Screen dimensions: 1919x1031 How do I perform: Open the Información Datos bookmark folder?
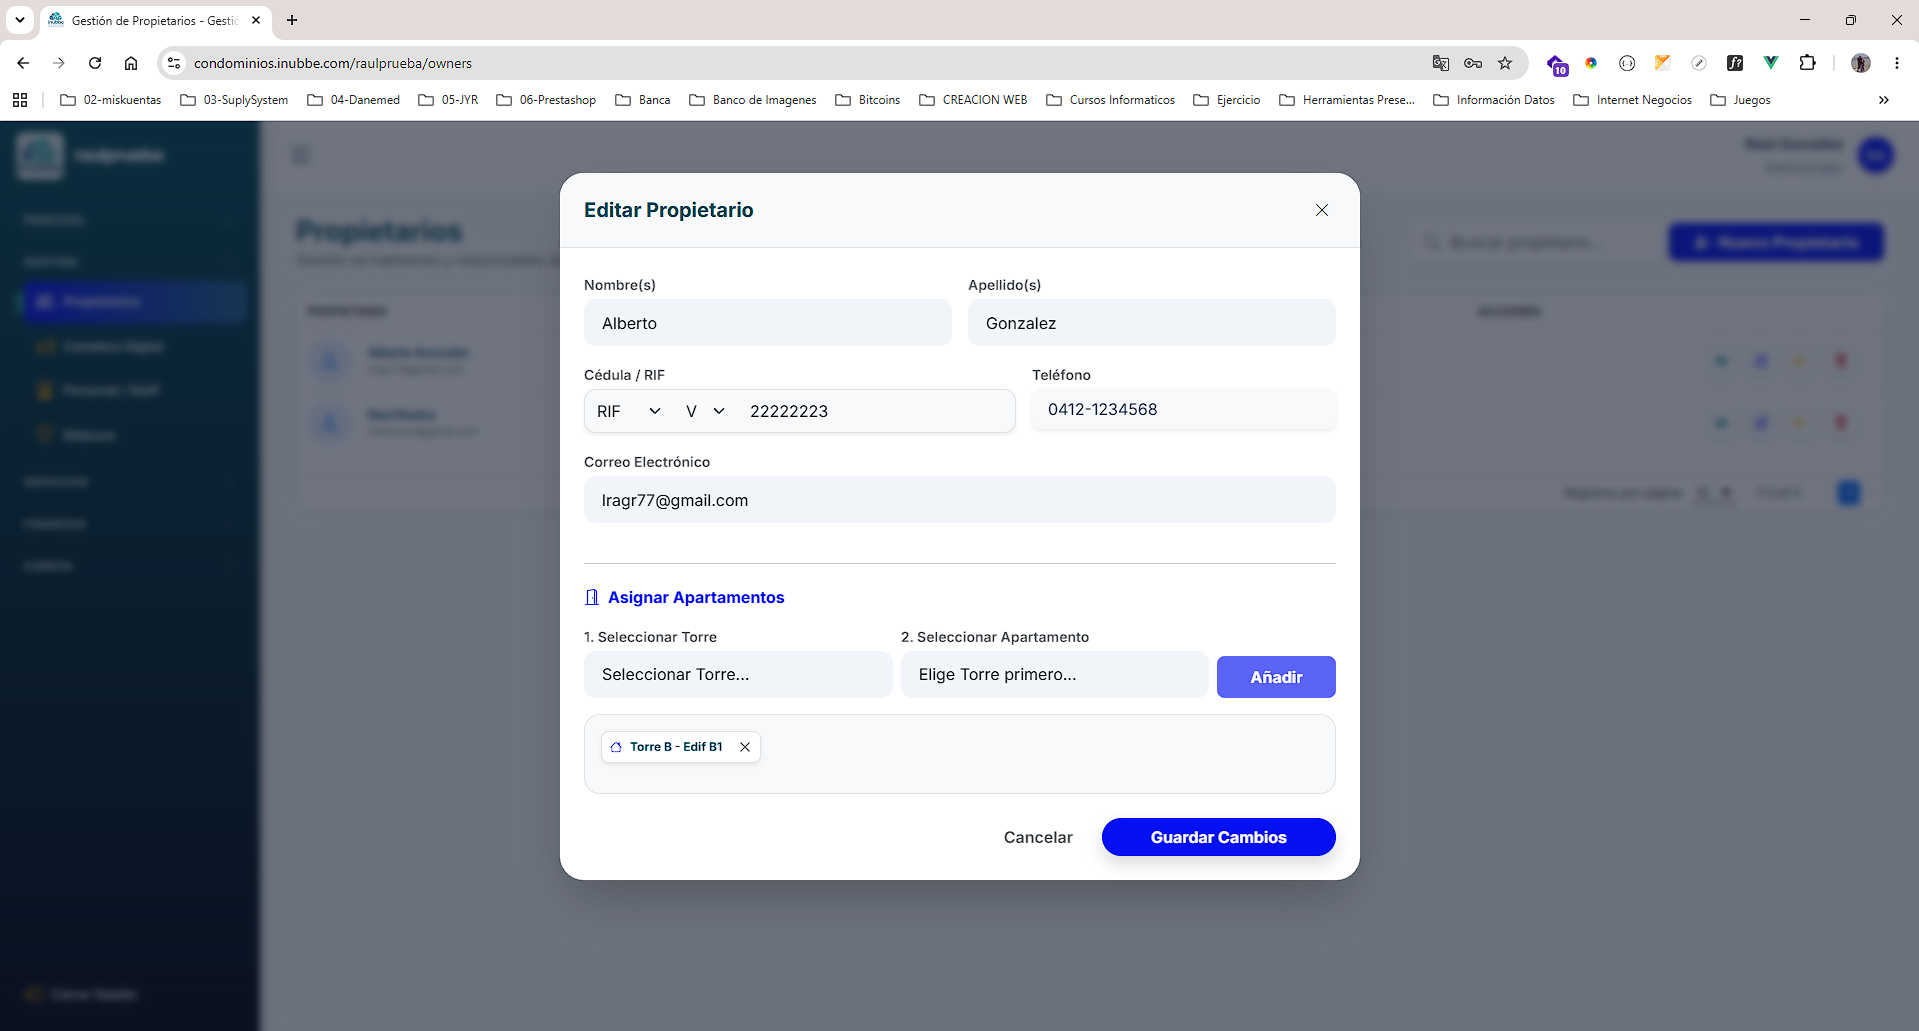[x=1494, y=100]
